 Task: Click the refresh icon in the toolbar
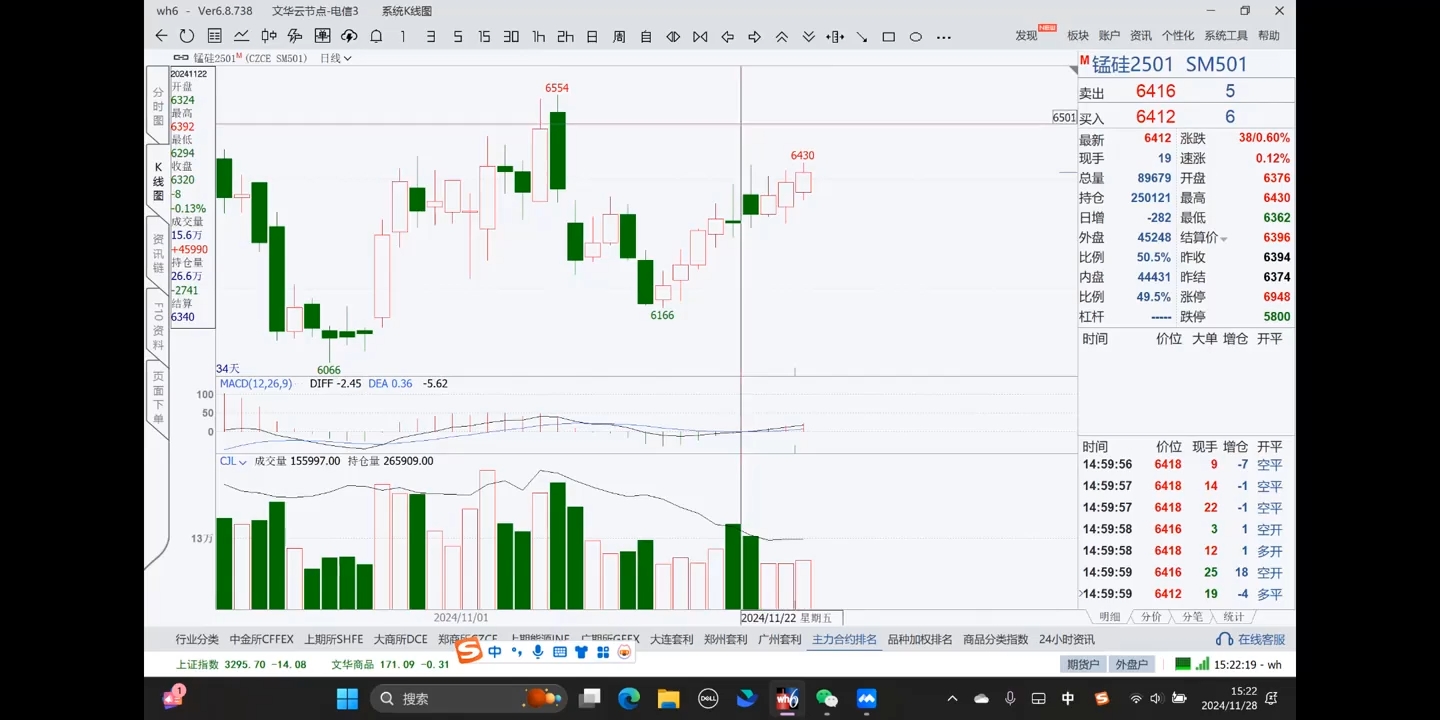pos(187,36)
